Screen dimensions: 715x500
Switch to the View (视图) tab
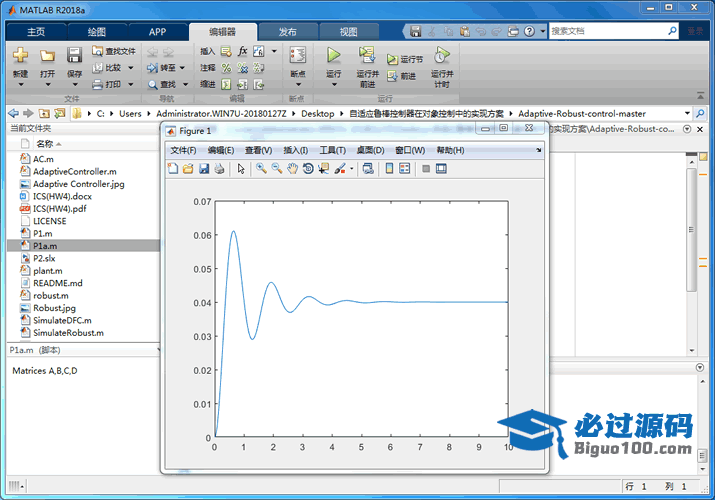(x=348, y=32)
